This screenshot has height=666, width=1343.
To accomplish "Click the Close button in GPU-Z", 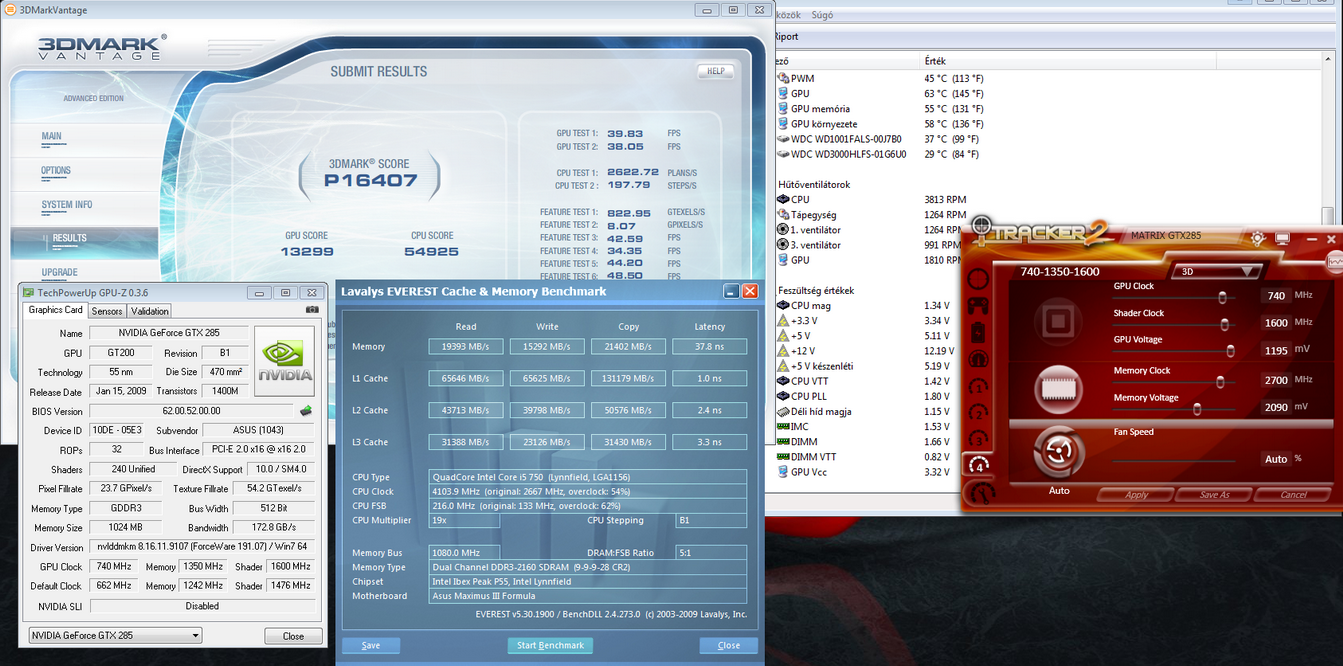I will pyautogui.click(x=293, y=636).
